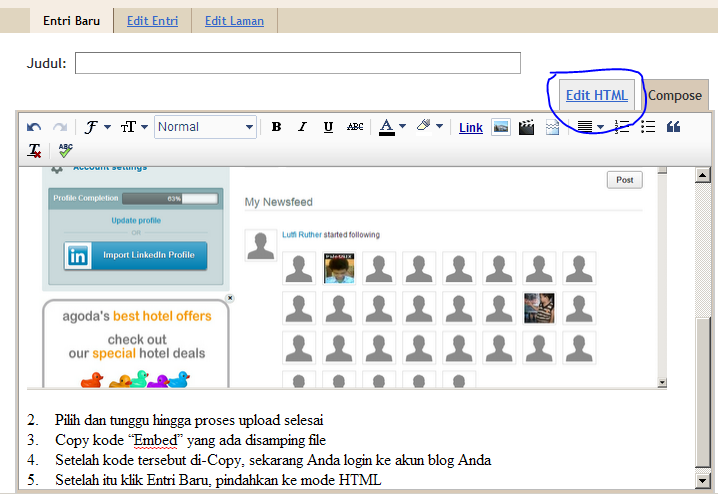Toggle italic formatting
This screenshot has height=495, width=718.
coord(302,127)
